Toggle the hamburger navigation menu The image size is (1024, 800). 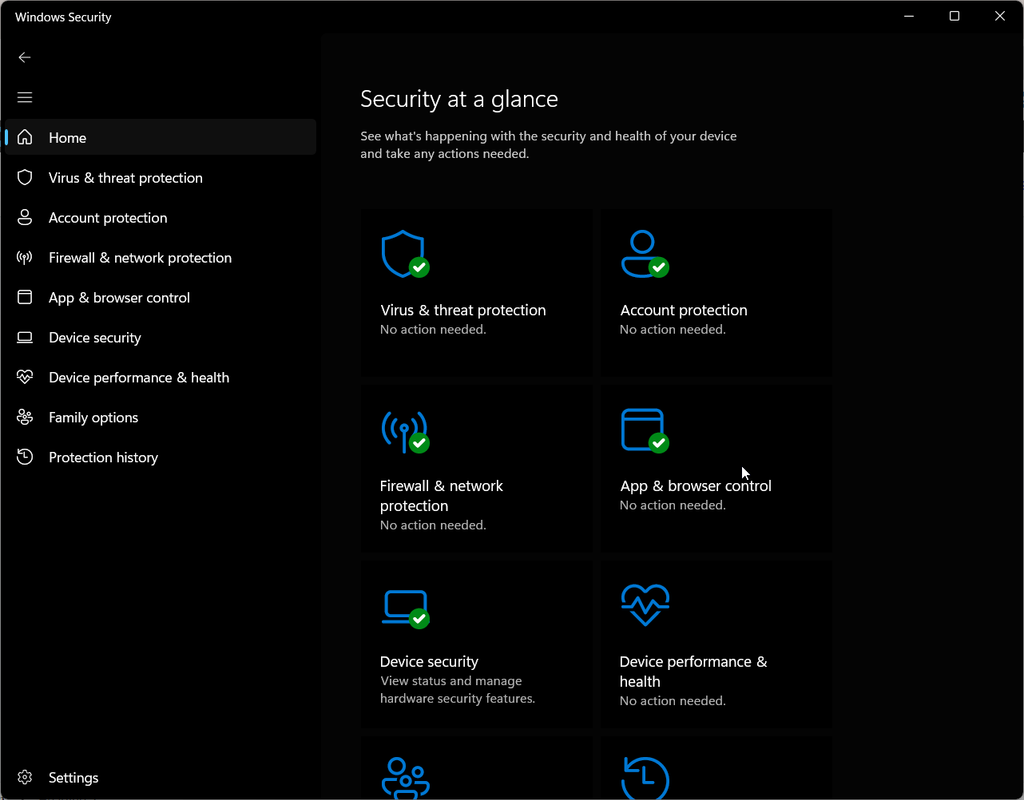coord(25,97)
